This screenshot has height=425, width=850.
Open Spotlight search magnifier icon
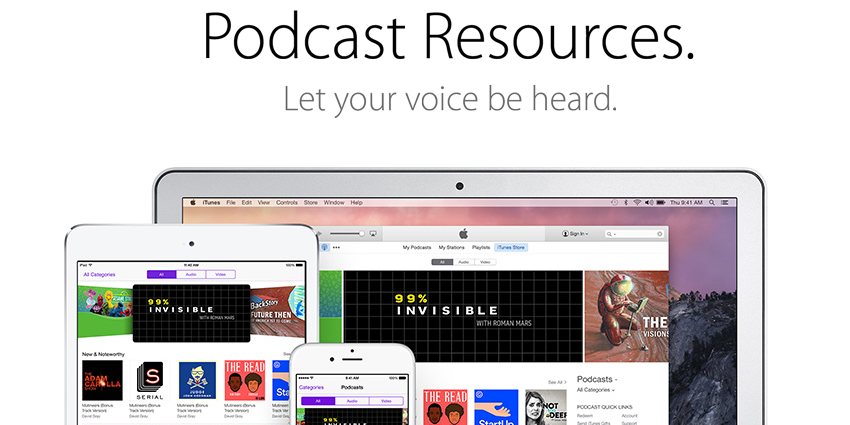[x=712, y=203]
